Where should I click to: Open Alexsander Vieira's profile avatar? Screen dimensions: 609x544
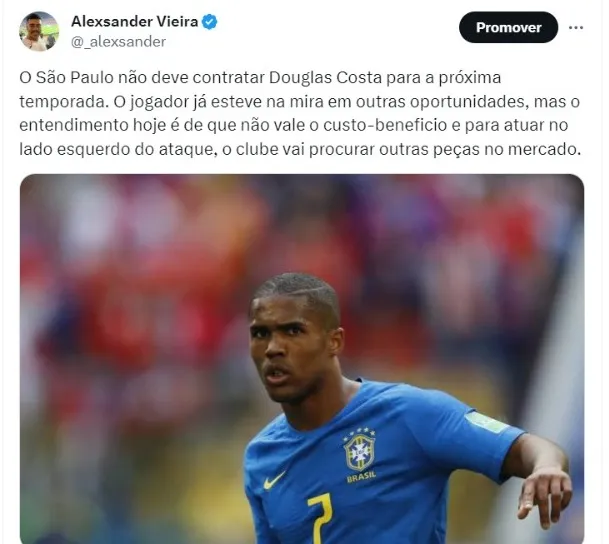pyautogui.click(x=39, y=31)
